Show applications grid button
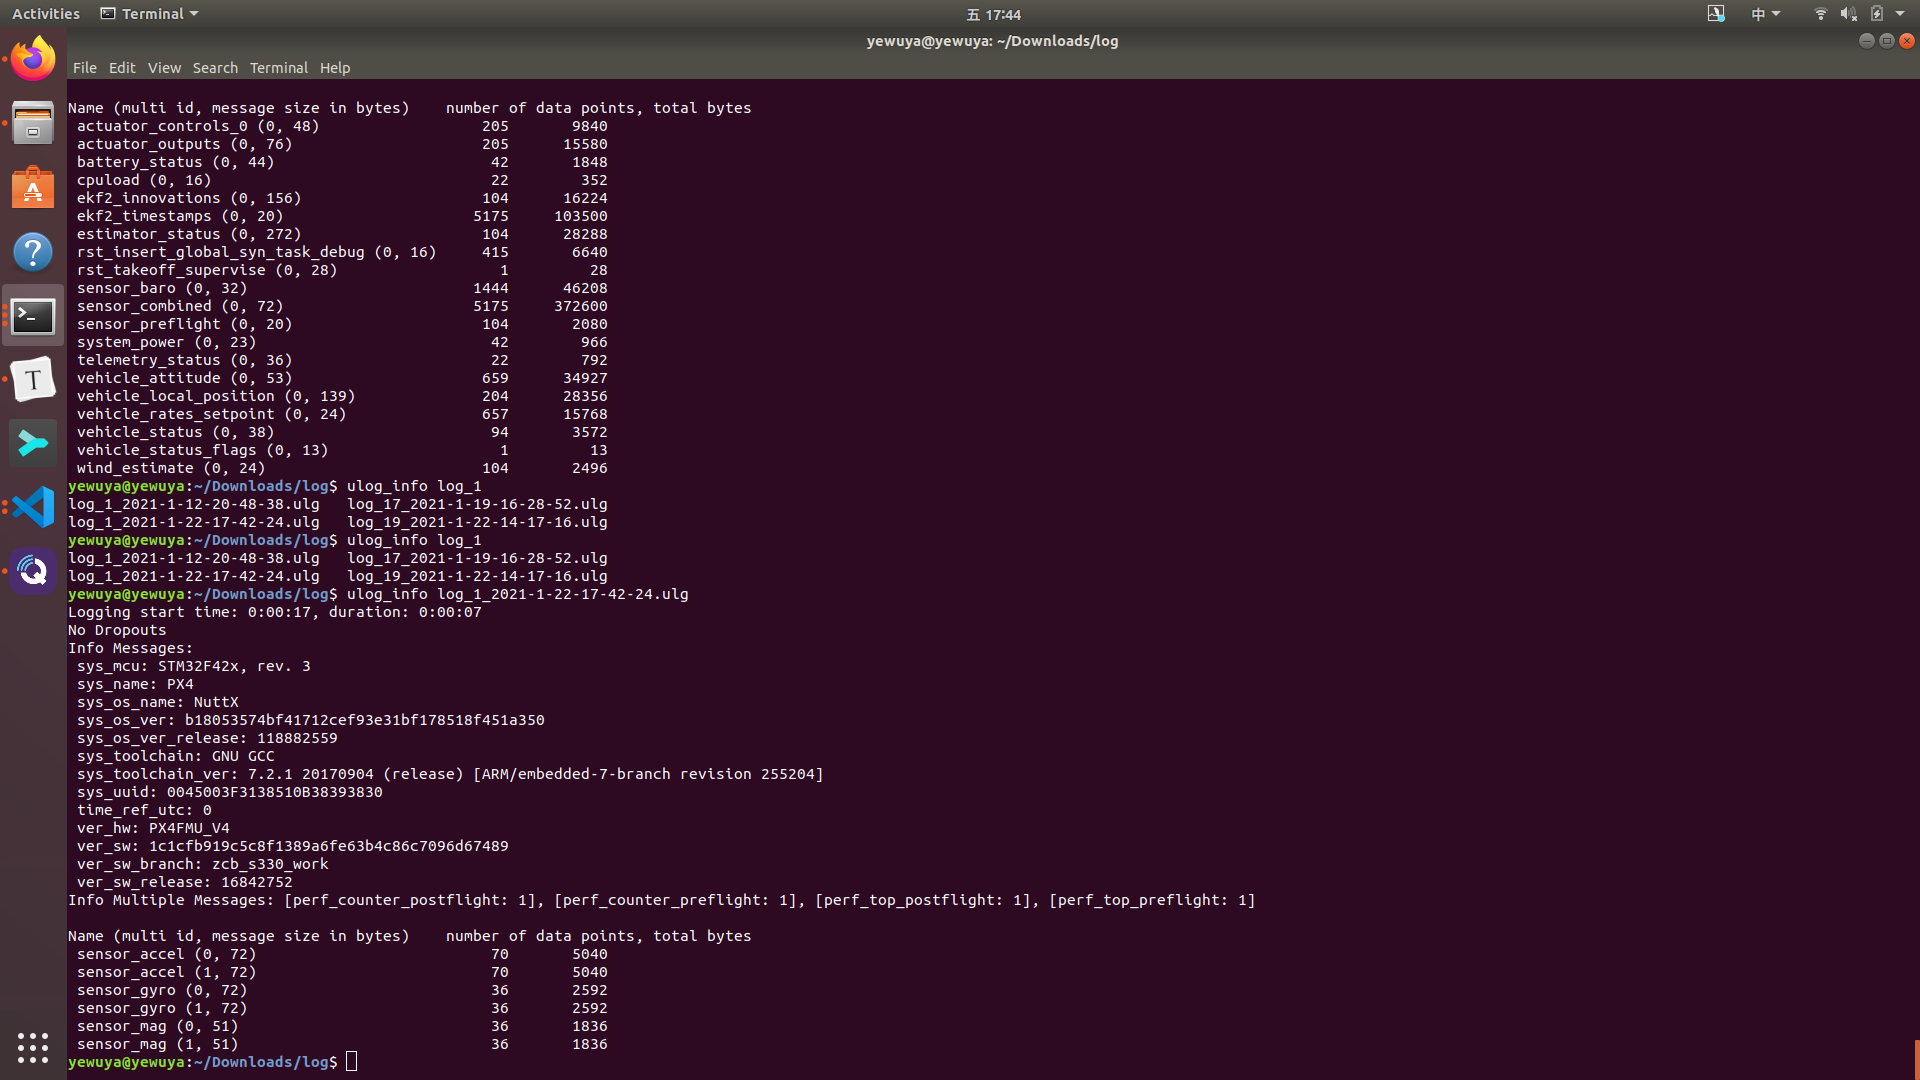 click(33, 1047)
